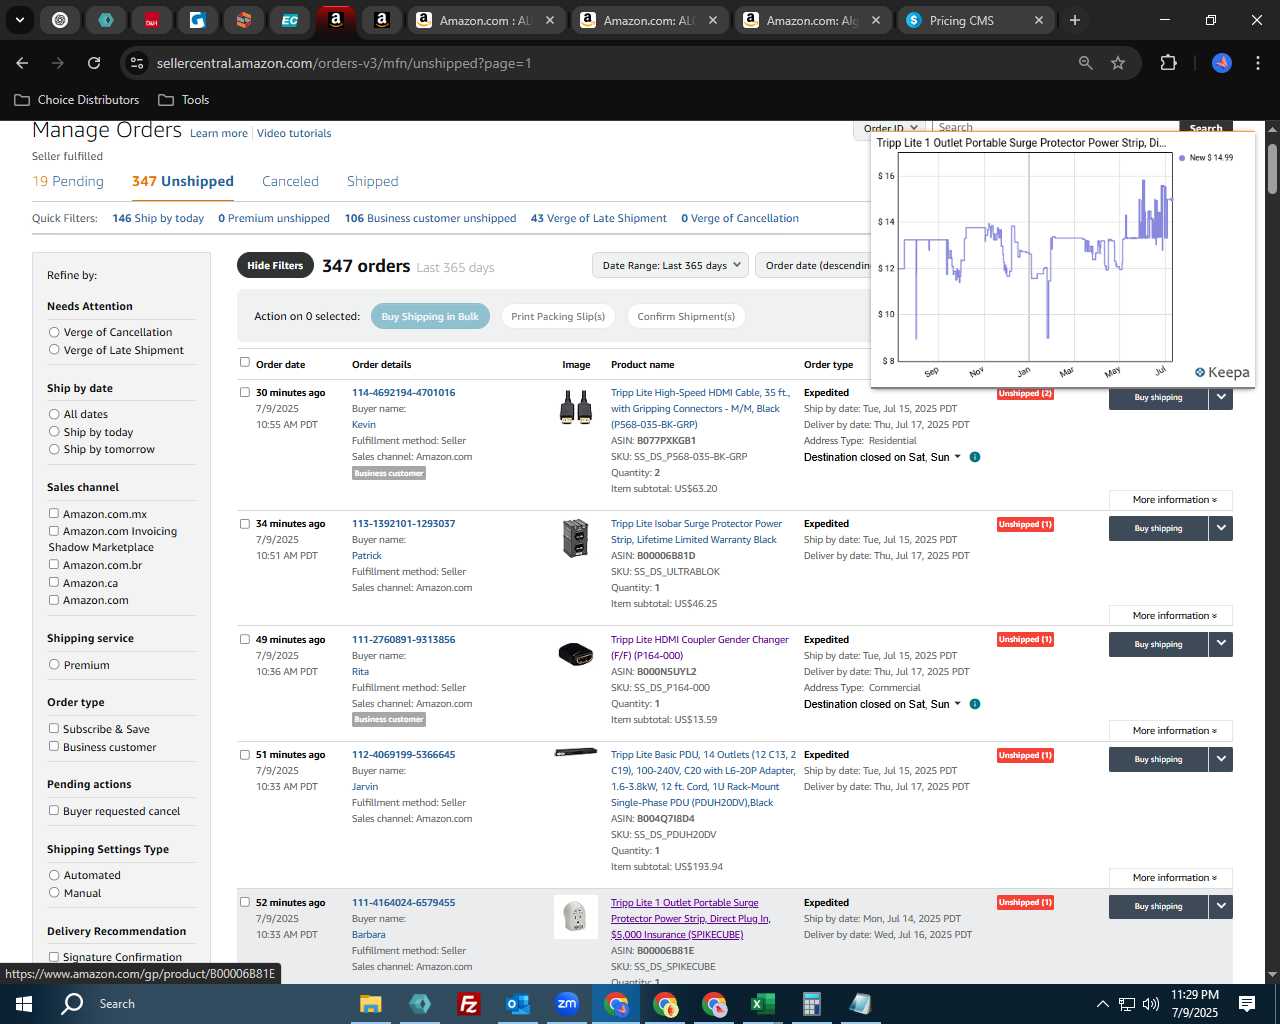Open the Windows Start menu
The image size is (1280, 1024).
click(x=24, y=1004)
